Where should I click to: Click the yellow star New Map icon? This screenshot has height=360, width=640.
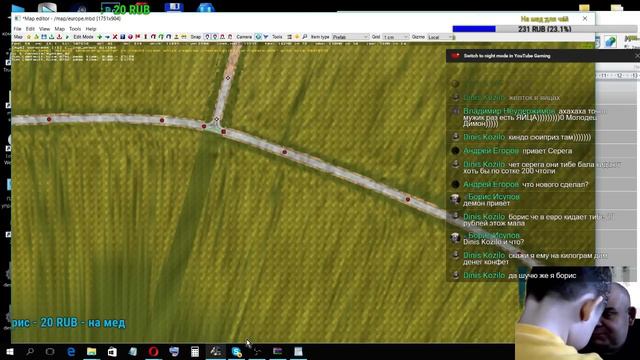(x=29, y=37)
